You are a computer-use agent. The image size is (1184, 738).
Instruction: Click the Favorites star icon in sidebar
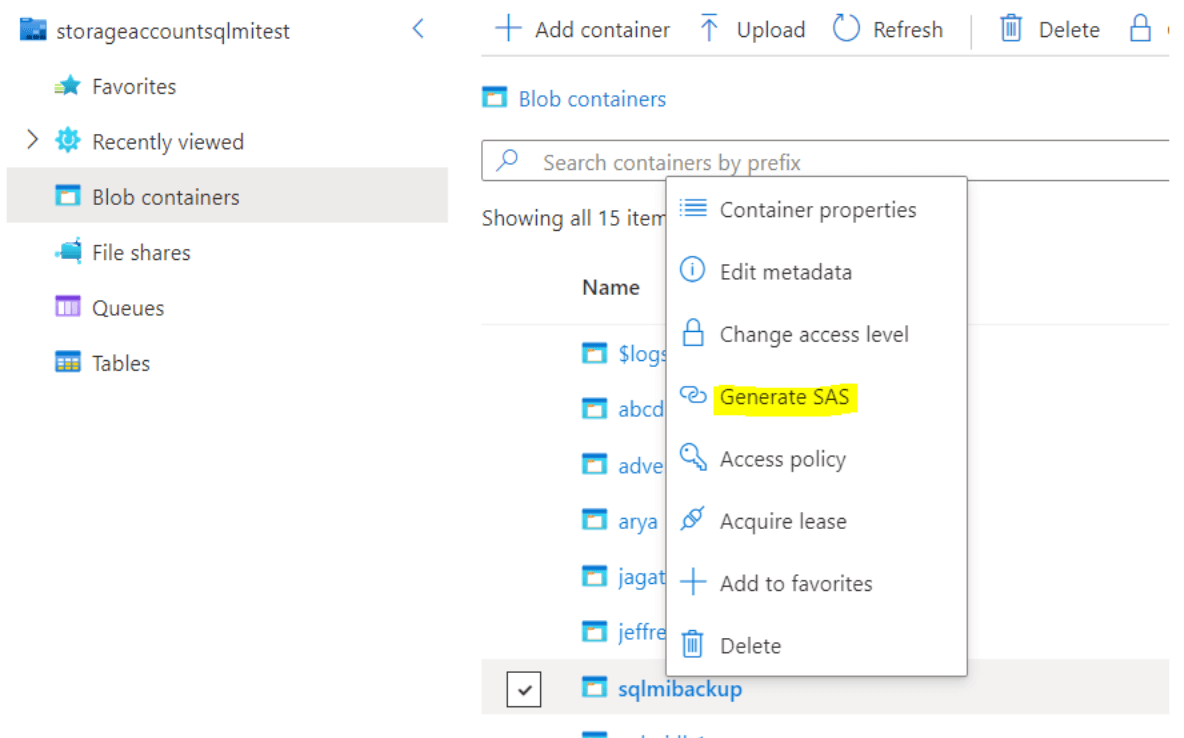(x=67, y=87)
